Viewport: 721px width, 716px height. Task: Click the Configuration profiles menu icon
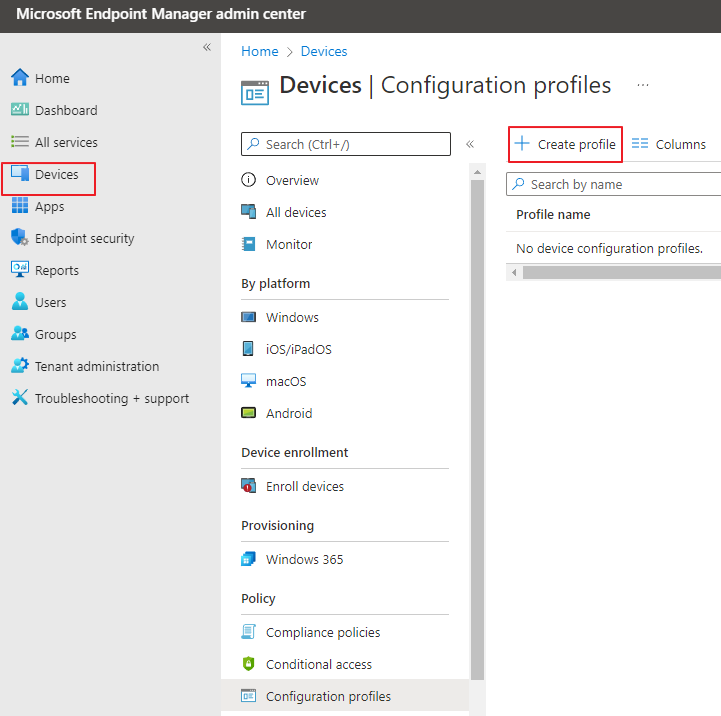tap(249, 696)
